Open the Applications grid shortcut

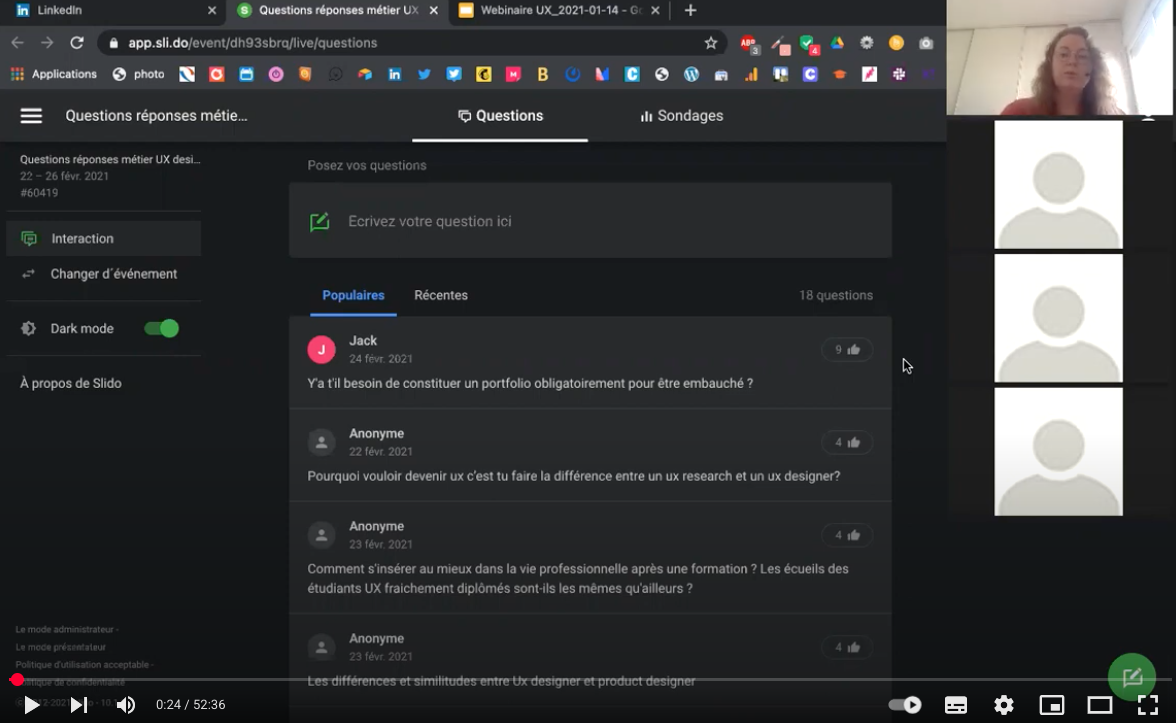[x=54, y=74]
